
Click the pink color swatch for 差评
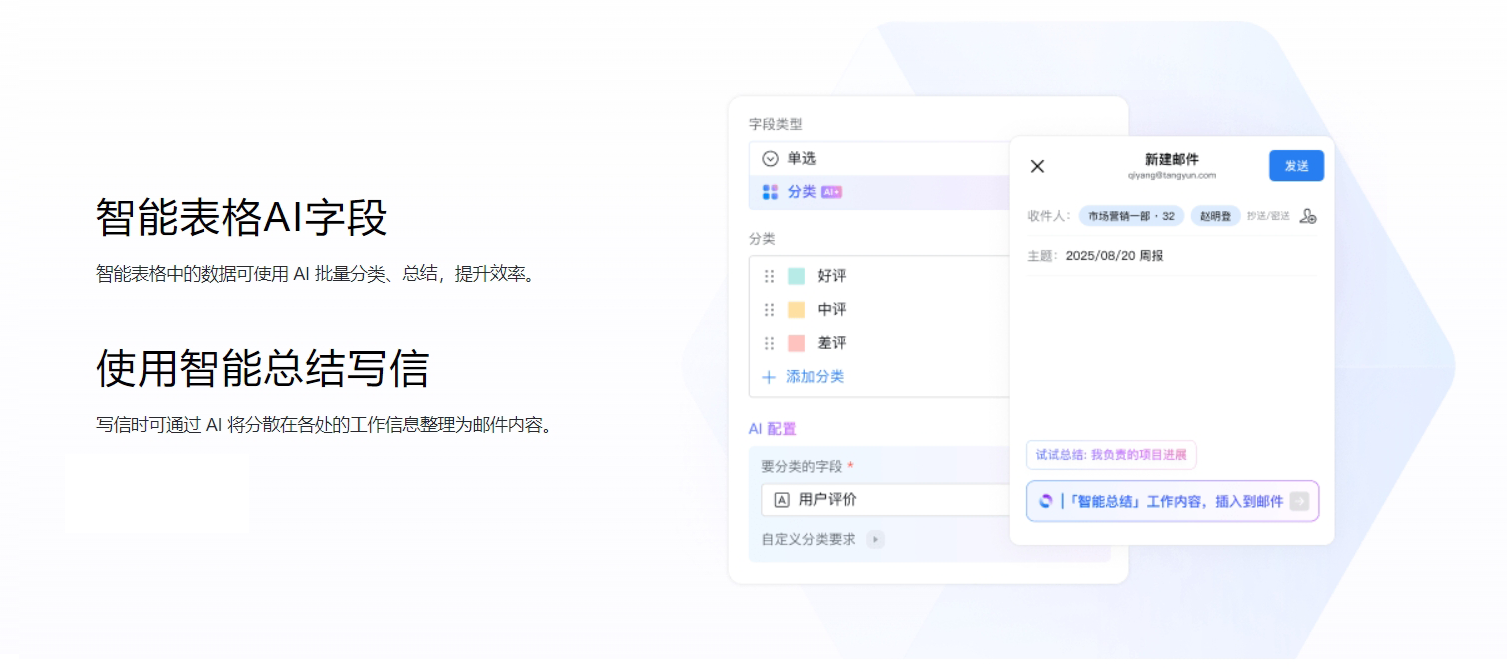[796, 343]
